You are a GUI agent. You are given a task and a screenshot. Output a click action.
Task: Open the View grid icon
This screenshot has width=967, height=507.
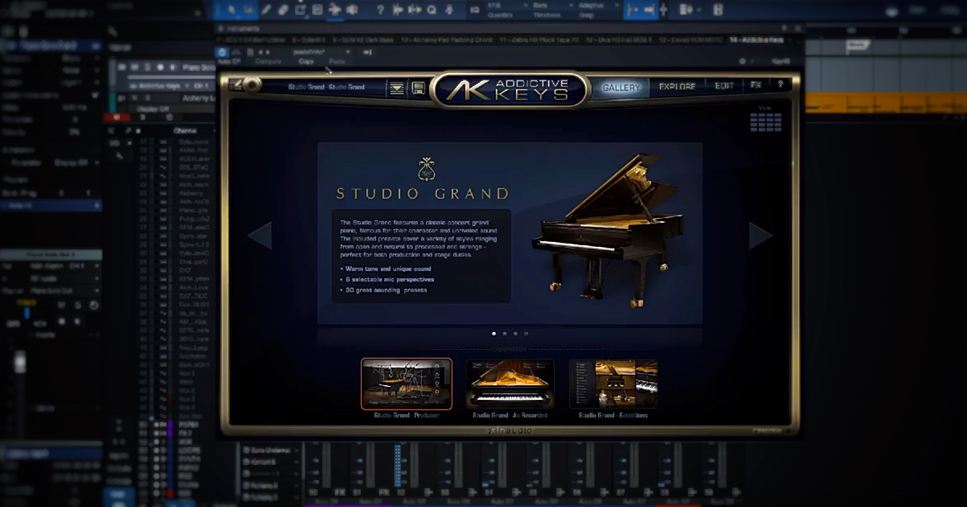point(766,122)
